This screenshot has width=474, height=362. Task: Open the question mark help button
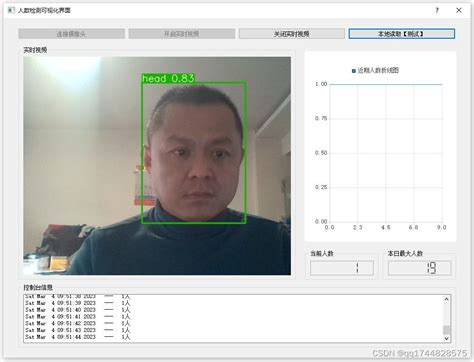pos(437,10)
